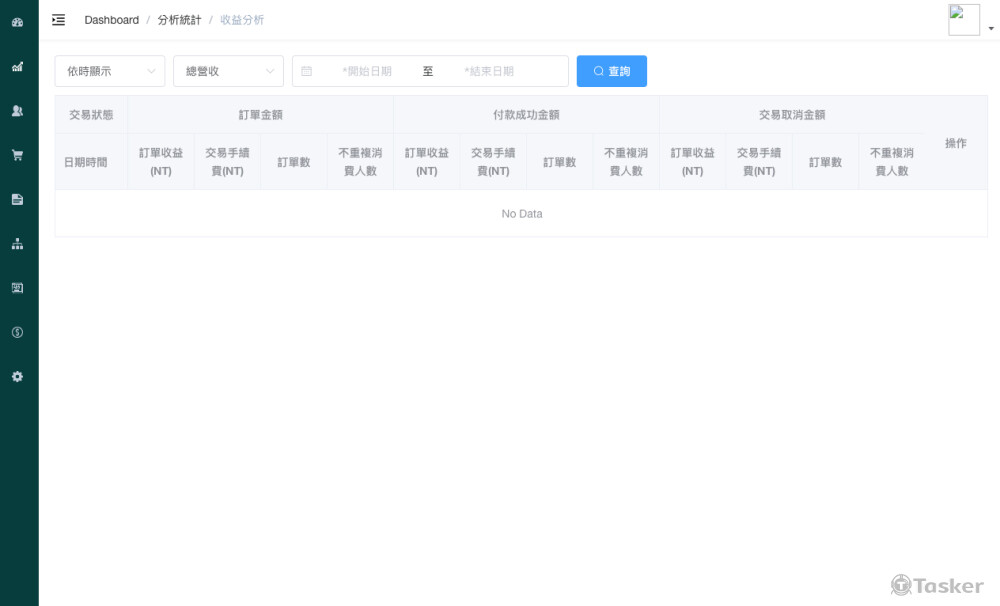This screenshot has width=1000, height=606.
Task: Click the 結束日期 end date field
Action: (x=489, y=71)
